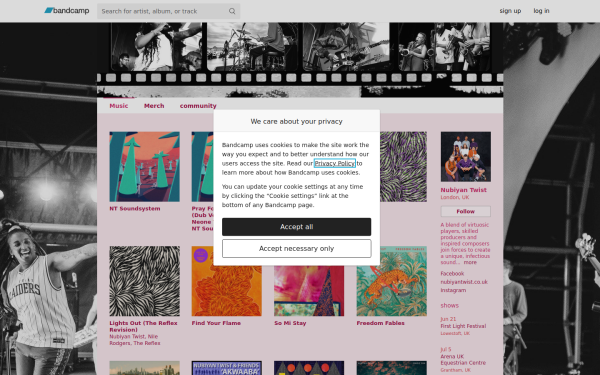Click the So Mi Stay title
The width and height of the screenshot is (600, 375).
pyautogui.click(x=290, y=323)
